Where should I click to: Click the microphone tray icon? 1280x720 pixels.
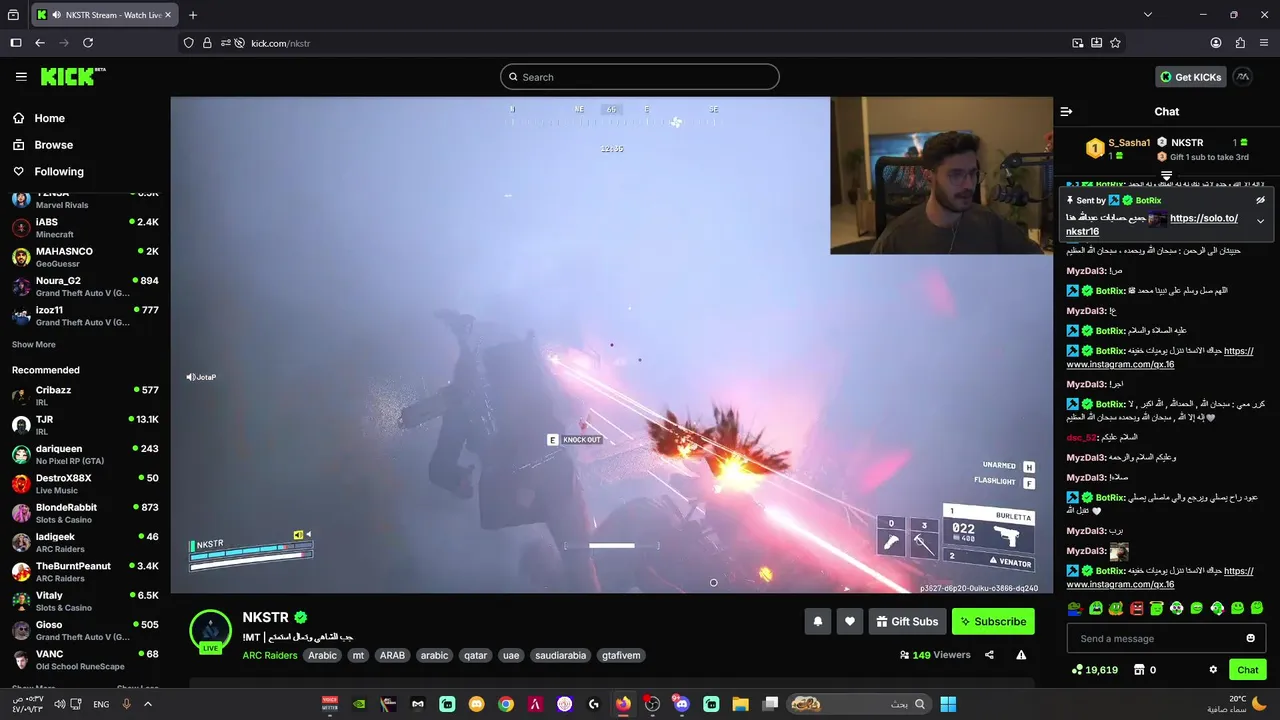point(126,704)
